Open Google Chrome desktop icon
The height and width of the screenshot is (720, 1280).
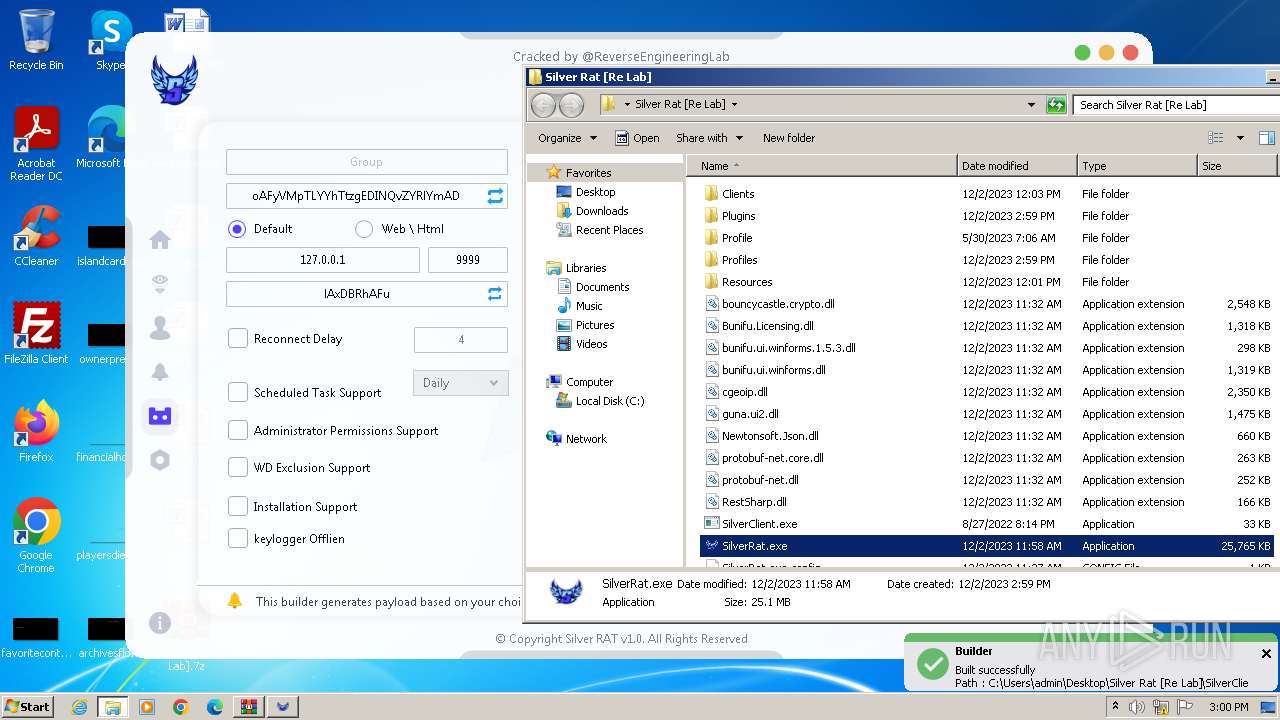pyautogui.click(x=36, y=536)
